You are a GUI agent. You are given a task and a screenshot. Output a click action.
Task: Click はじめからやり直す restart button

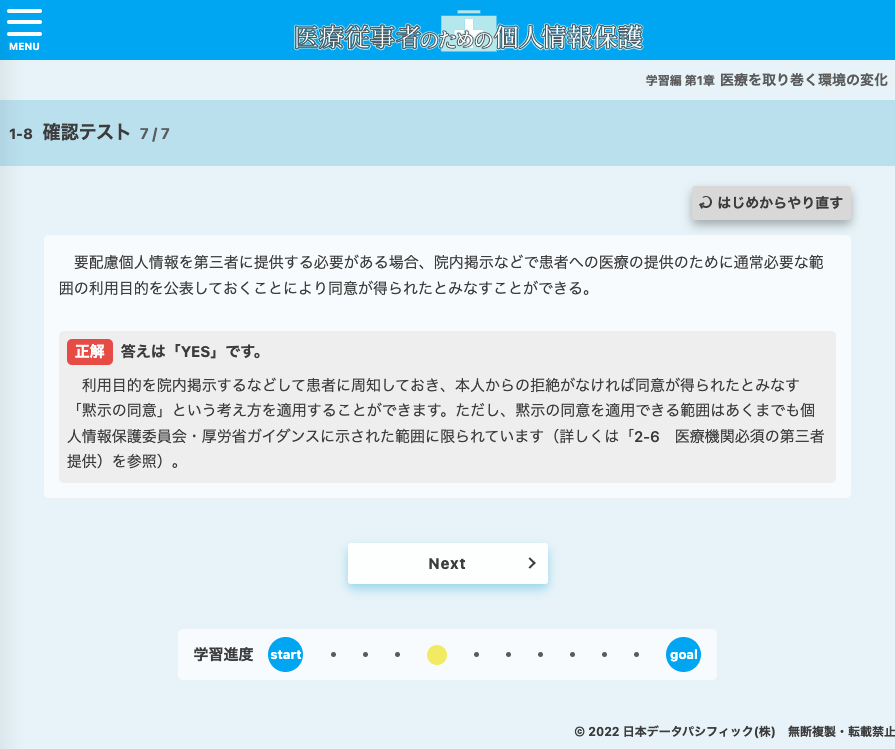[x=771, y=203]
